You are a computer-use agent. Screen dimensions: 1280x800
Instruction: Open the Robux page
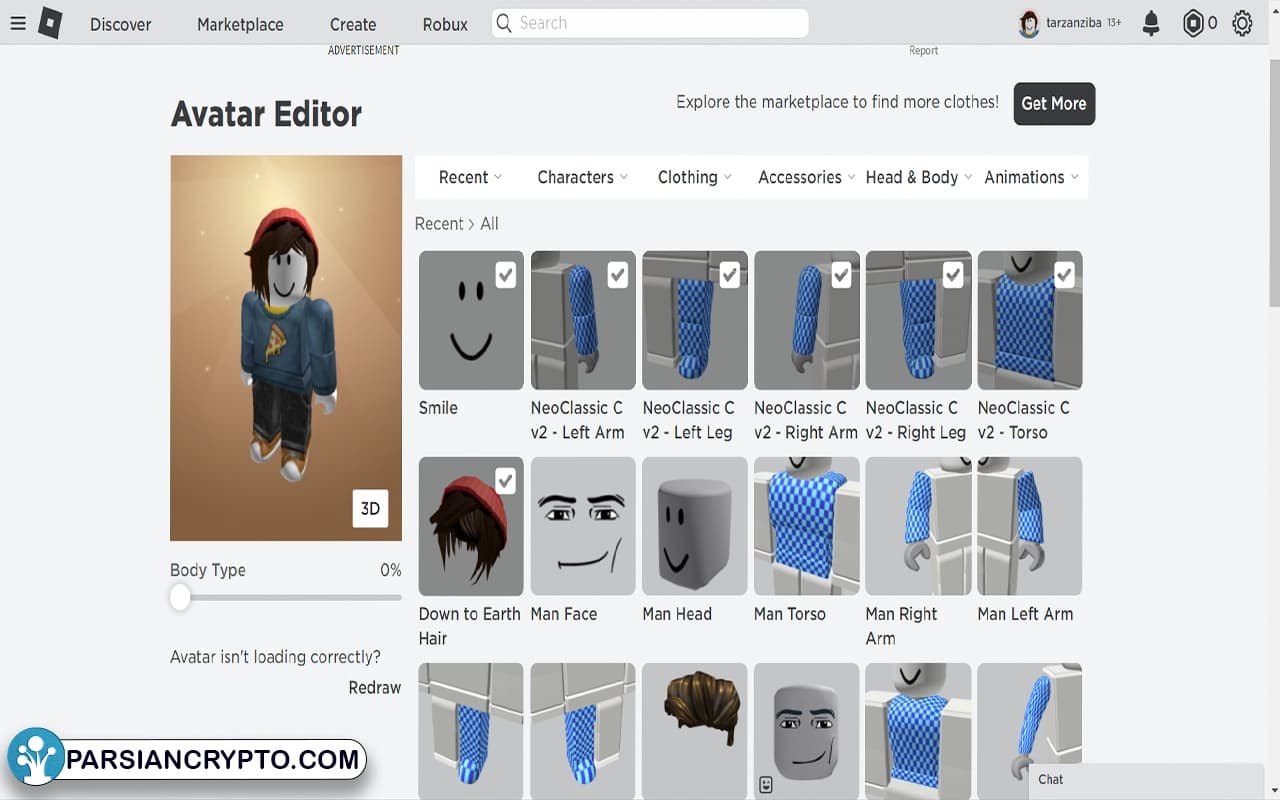click(x=445, y=24)
